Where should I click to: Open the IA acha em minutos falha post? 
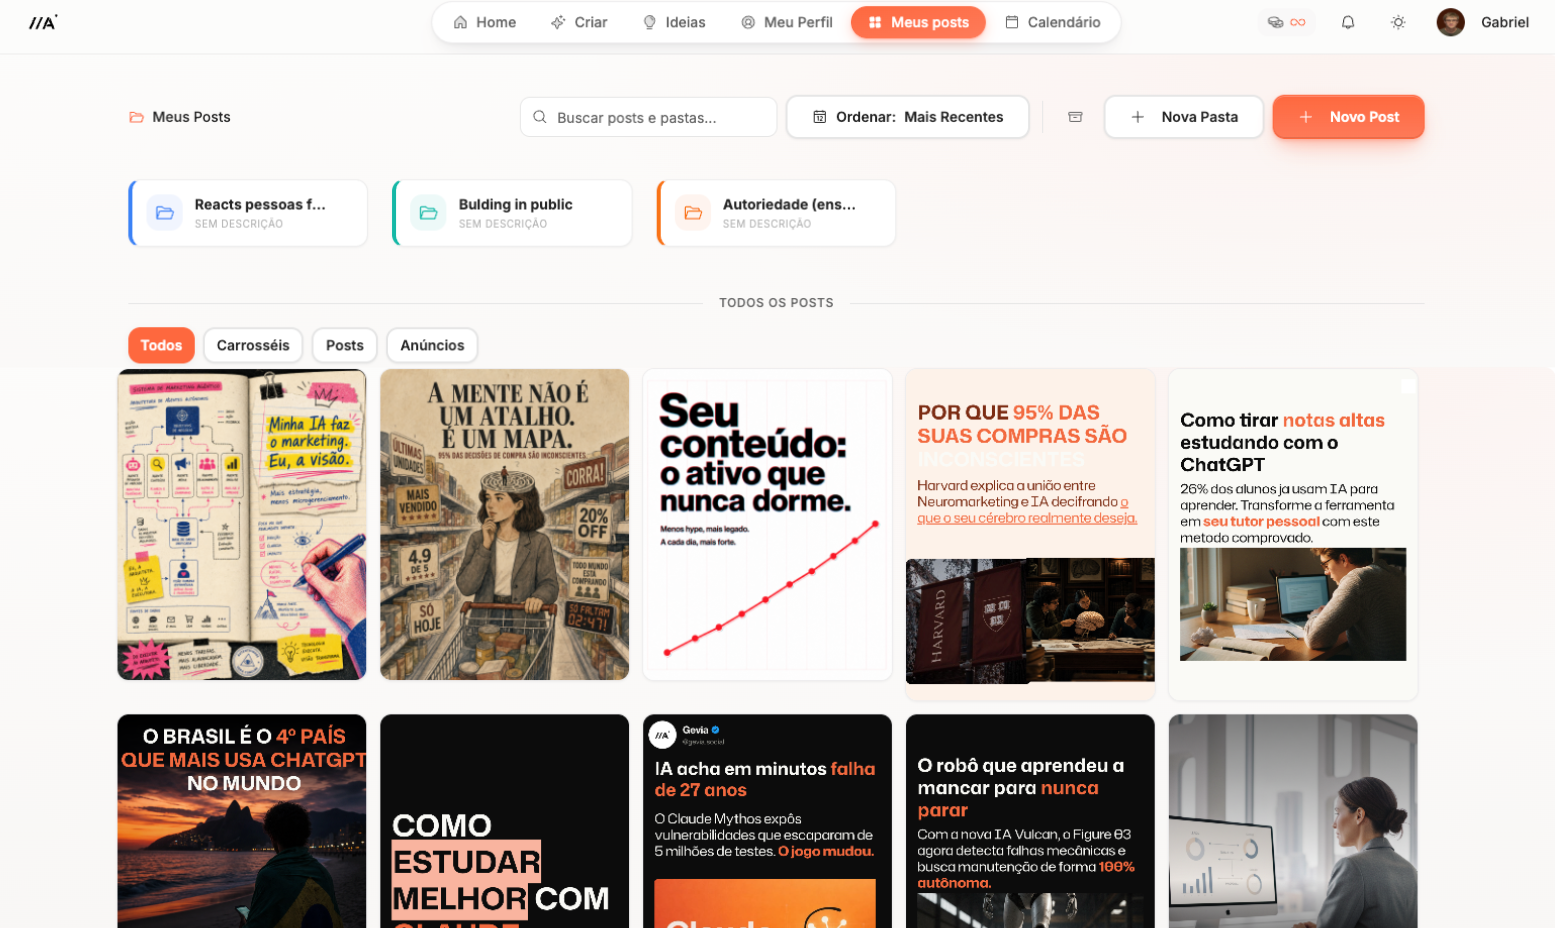tap(767, 821)
